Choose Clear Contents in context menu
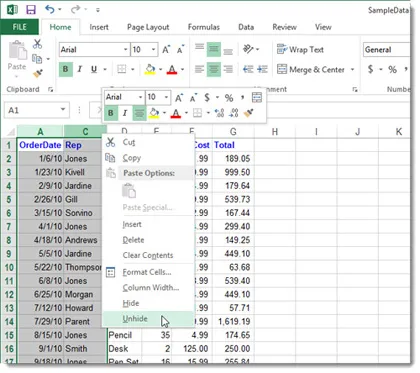420x373 pixels. pos(148,255)
